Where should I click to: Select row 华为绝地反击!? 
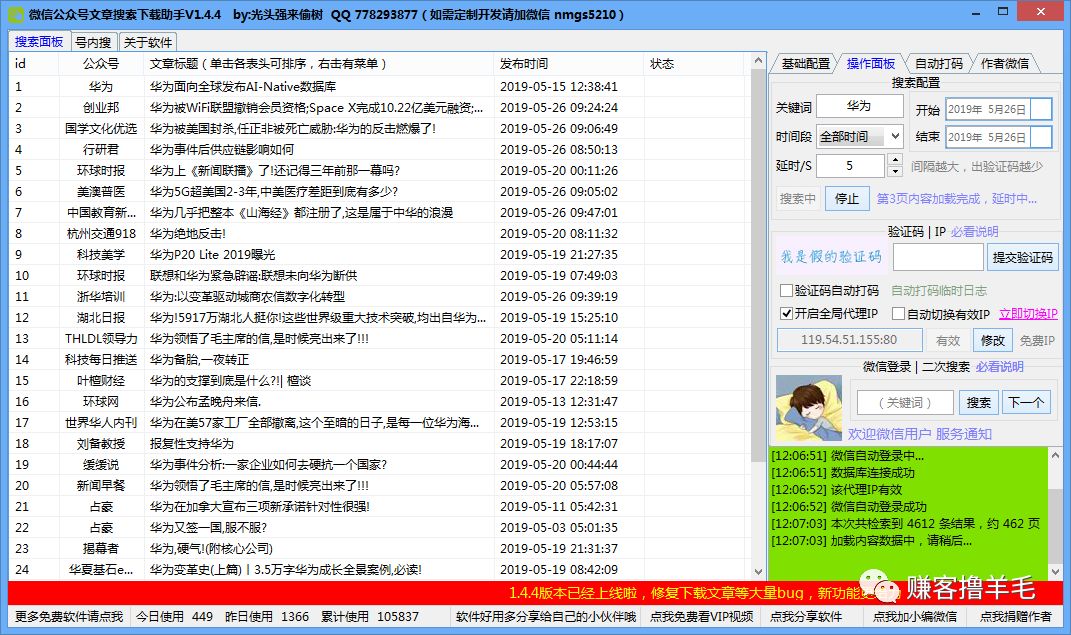tap(379, 234)
